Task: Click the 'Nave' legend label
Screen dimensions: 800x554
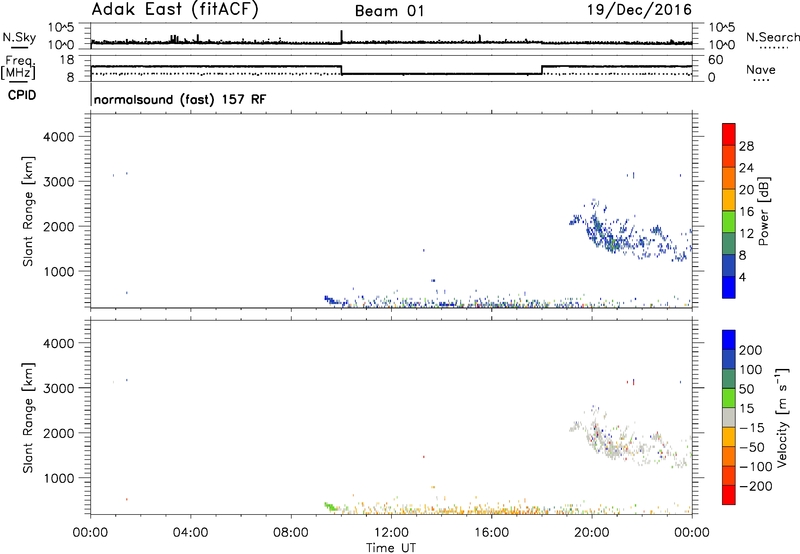Action: point(761,69)
